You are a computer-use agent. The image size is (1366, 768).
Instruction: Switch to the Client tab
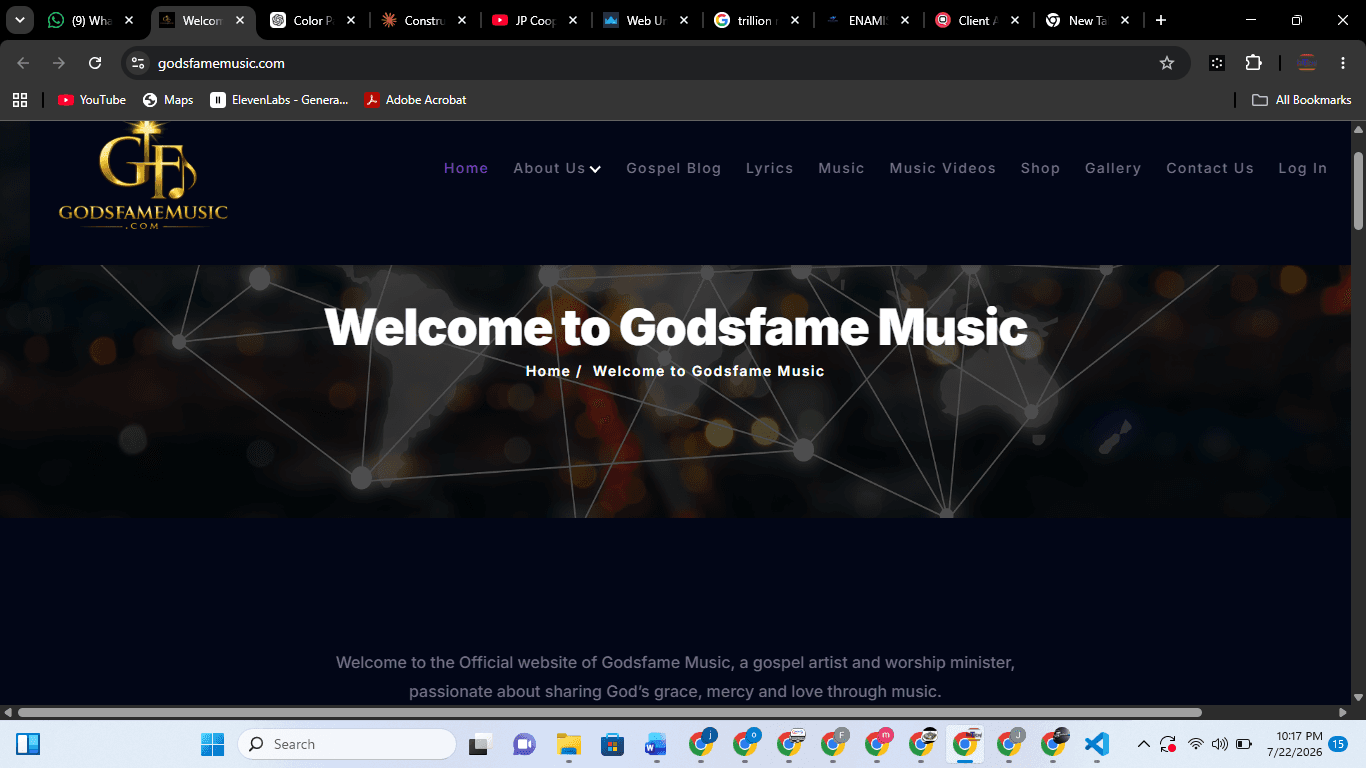[979, 20]
